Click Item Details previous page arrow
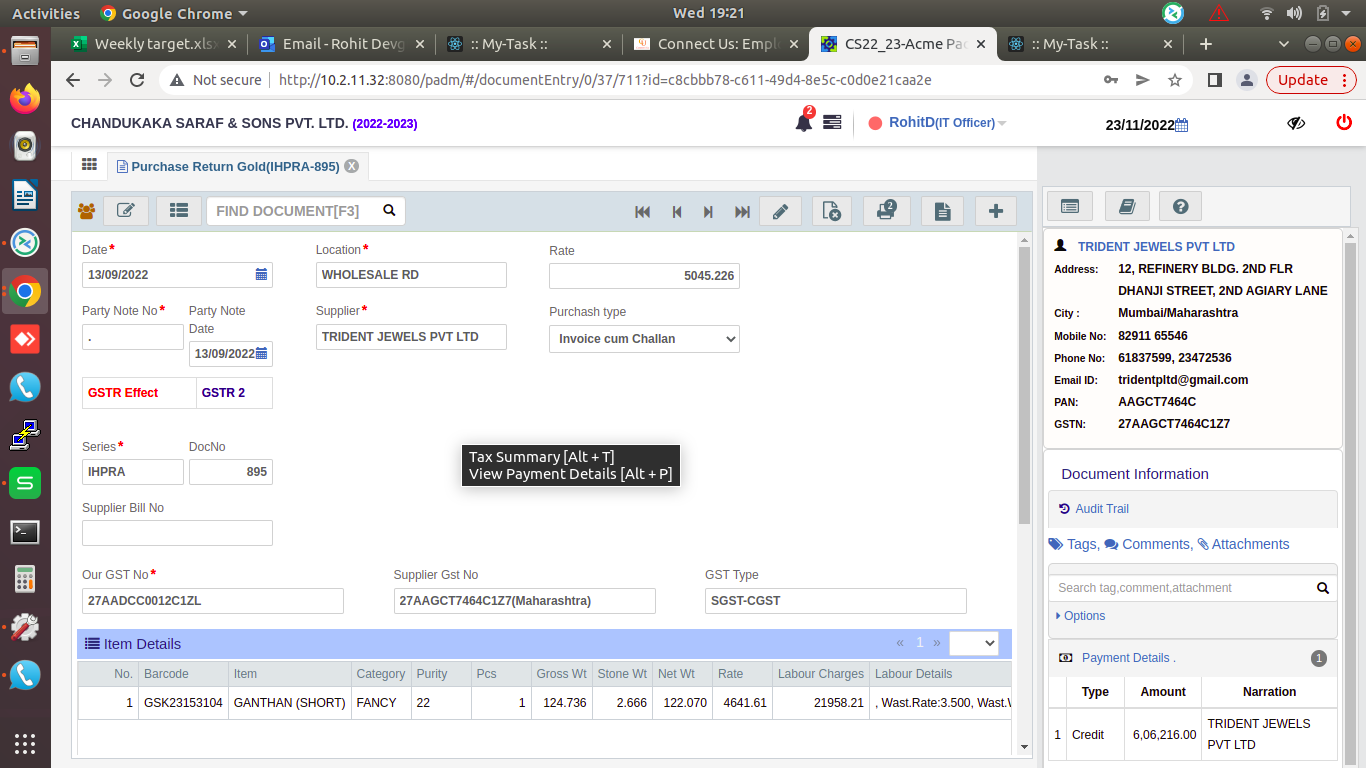This screenshot has height=768, width=1366. click(x=900, y=643)
